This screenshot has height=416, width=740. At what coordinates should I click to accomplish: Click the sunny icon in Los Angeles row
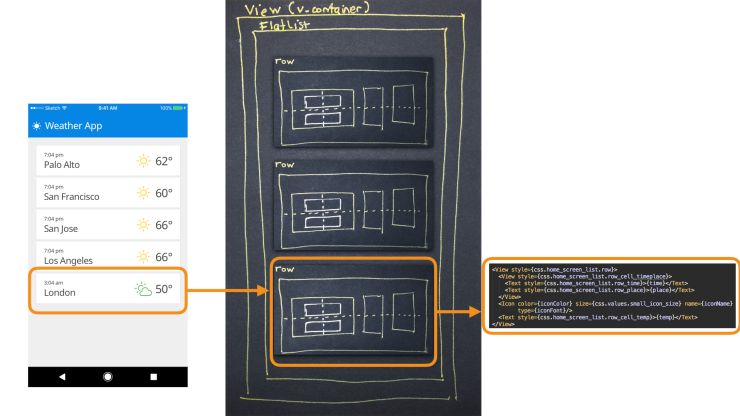(x=143, y=256)
